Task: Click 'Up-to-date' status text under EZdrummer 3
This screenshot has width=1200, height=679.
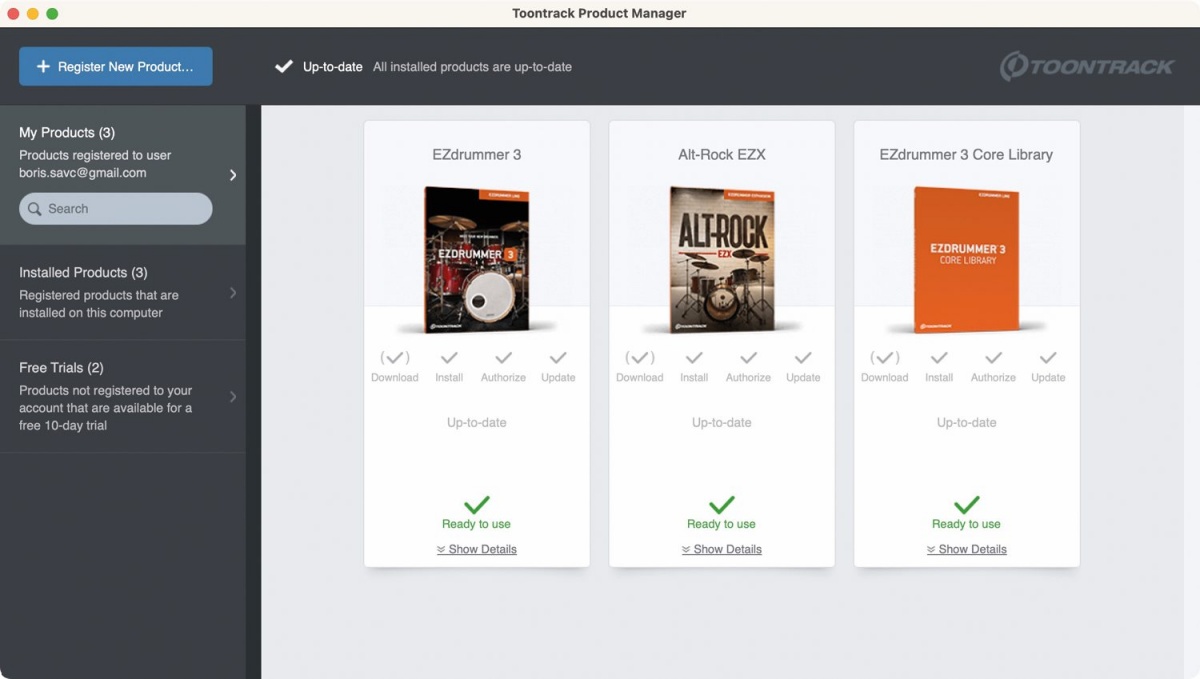Action: pyautogui.click(x=477, y=422)
